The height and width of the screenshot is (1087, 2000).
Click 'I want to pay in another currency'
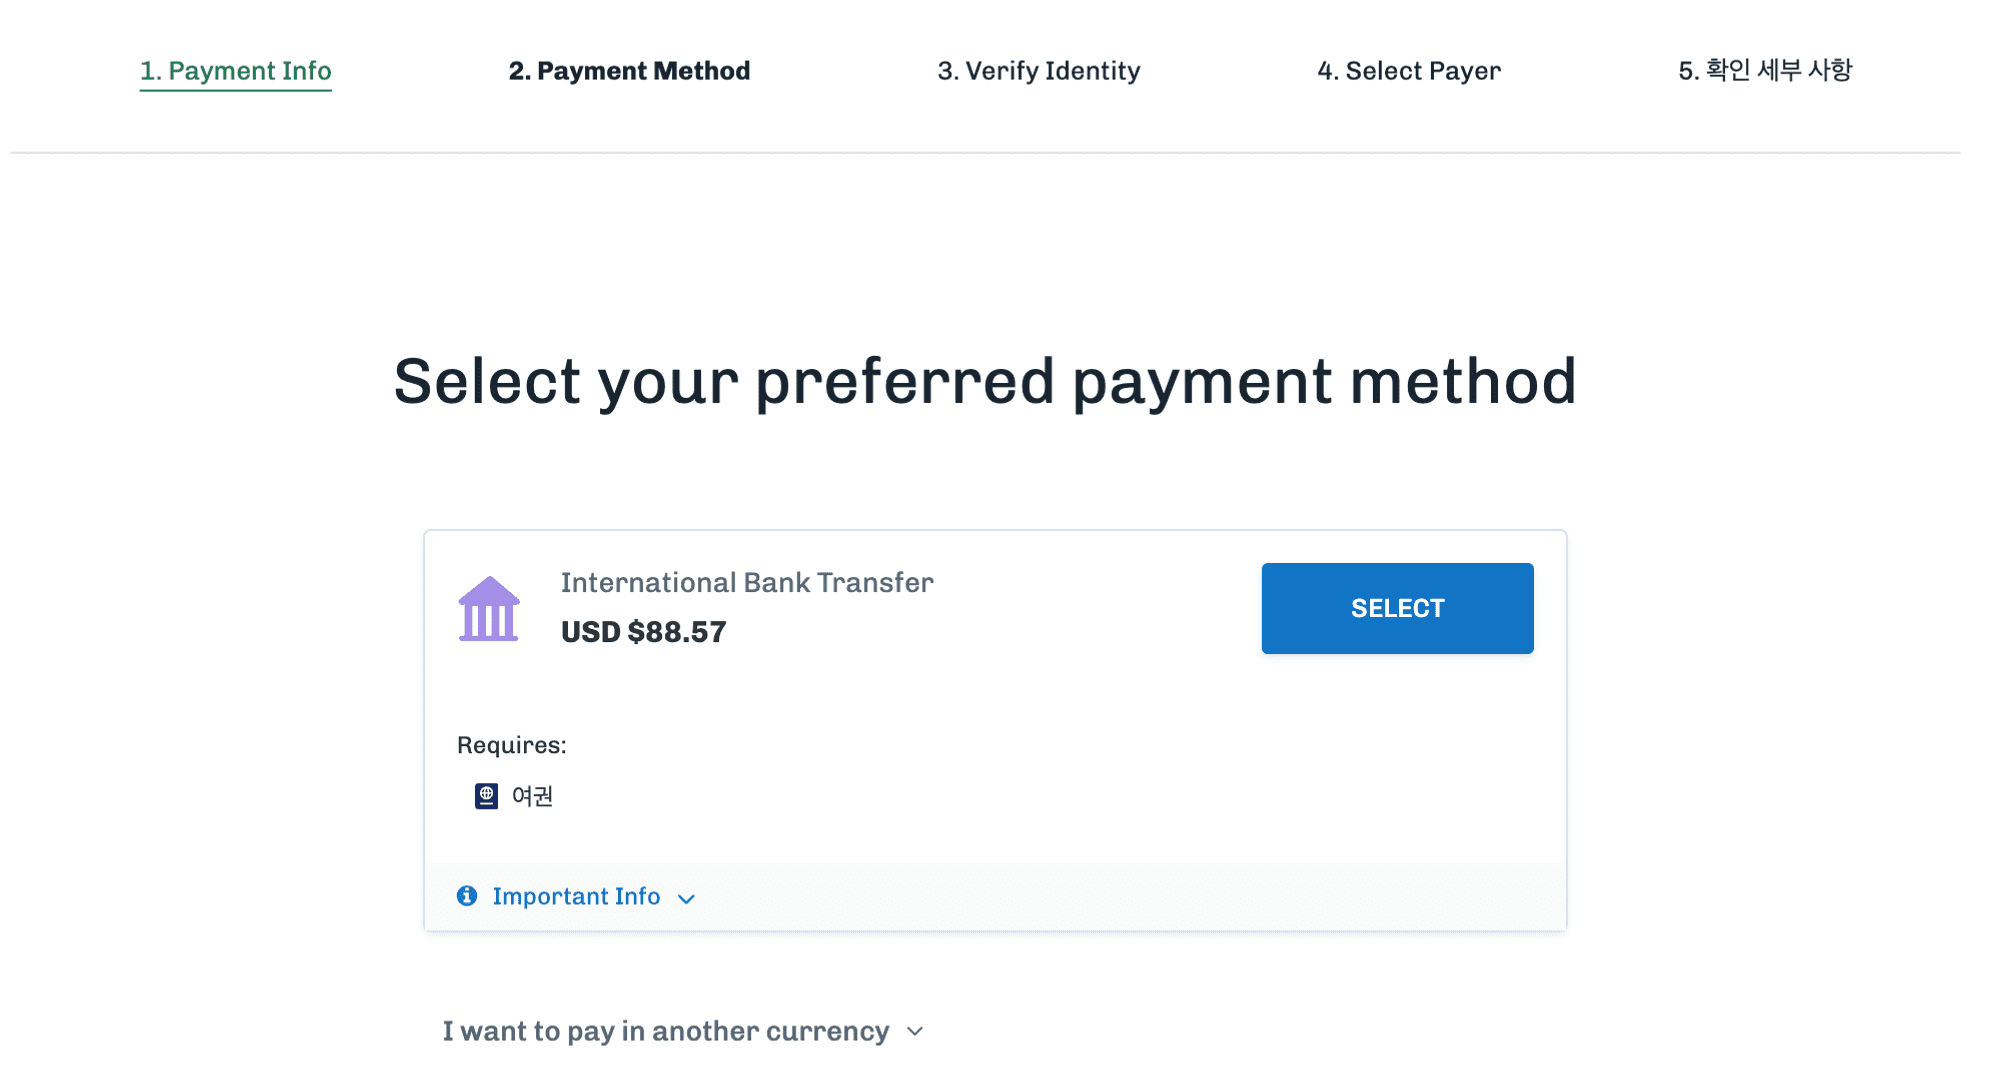[x=666, y=1031]
